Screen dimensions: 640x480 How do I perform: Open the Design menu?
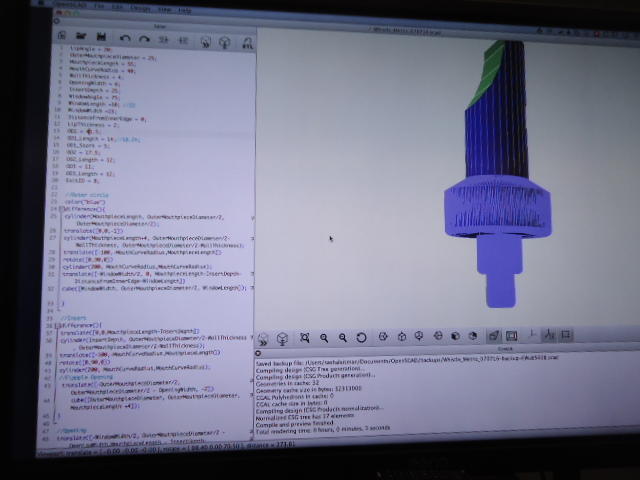140,8
